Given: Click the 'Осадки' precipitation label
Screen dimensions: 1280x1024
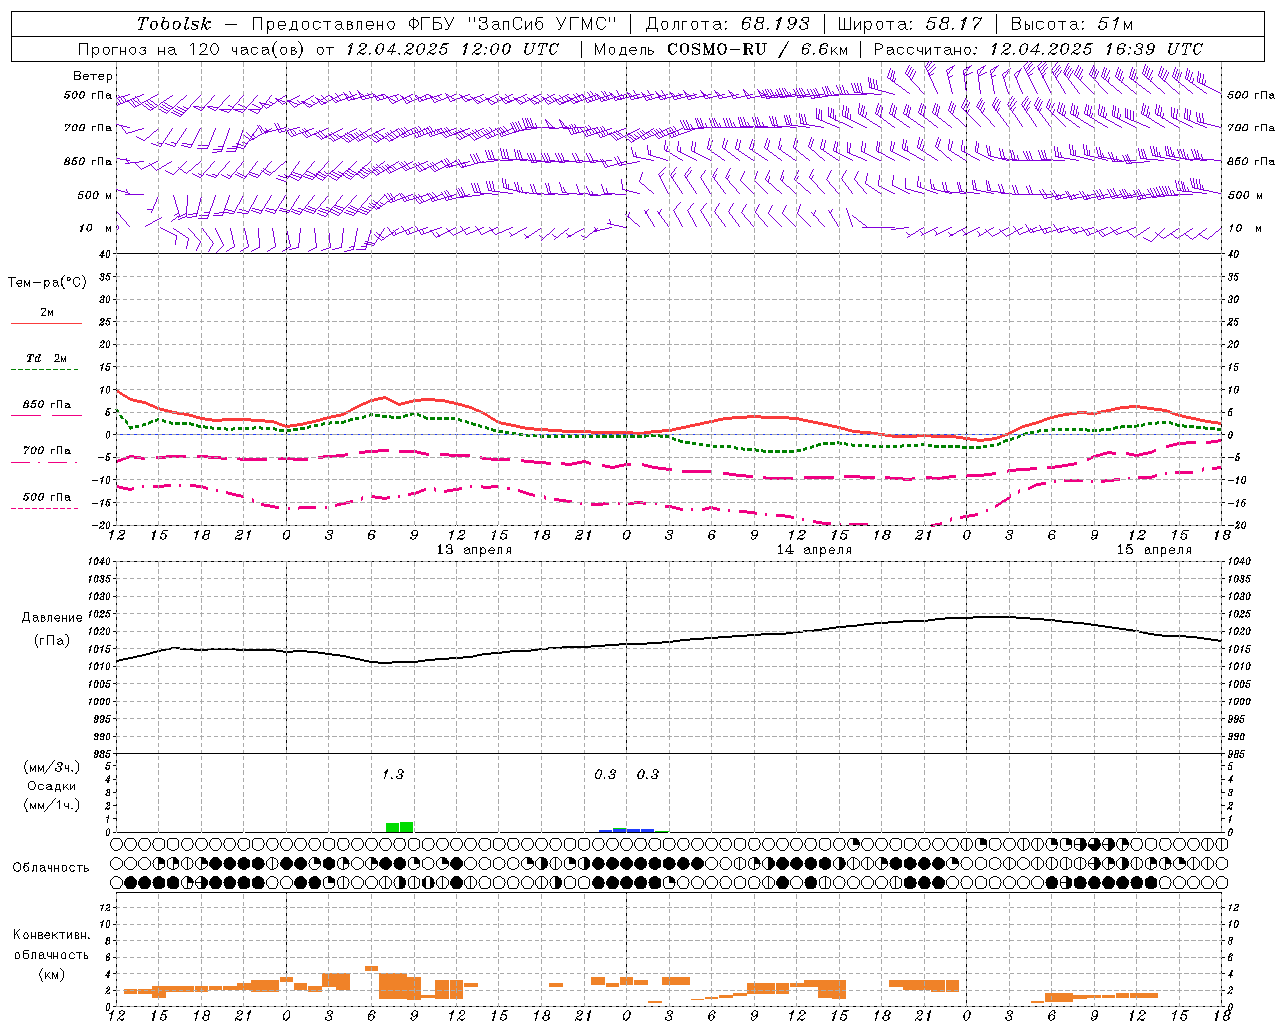Looking at the screenshot, I should [51, 786].
